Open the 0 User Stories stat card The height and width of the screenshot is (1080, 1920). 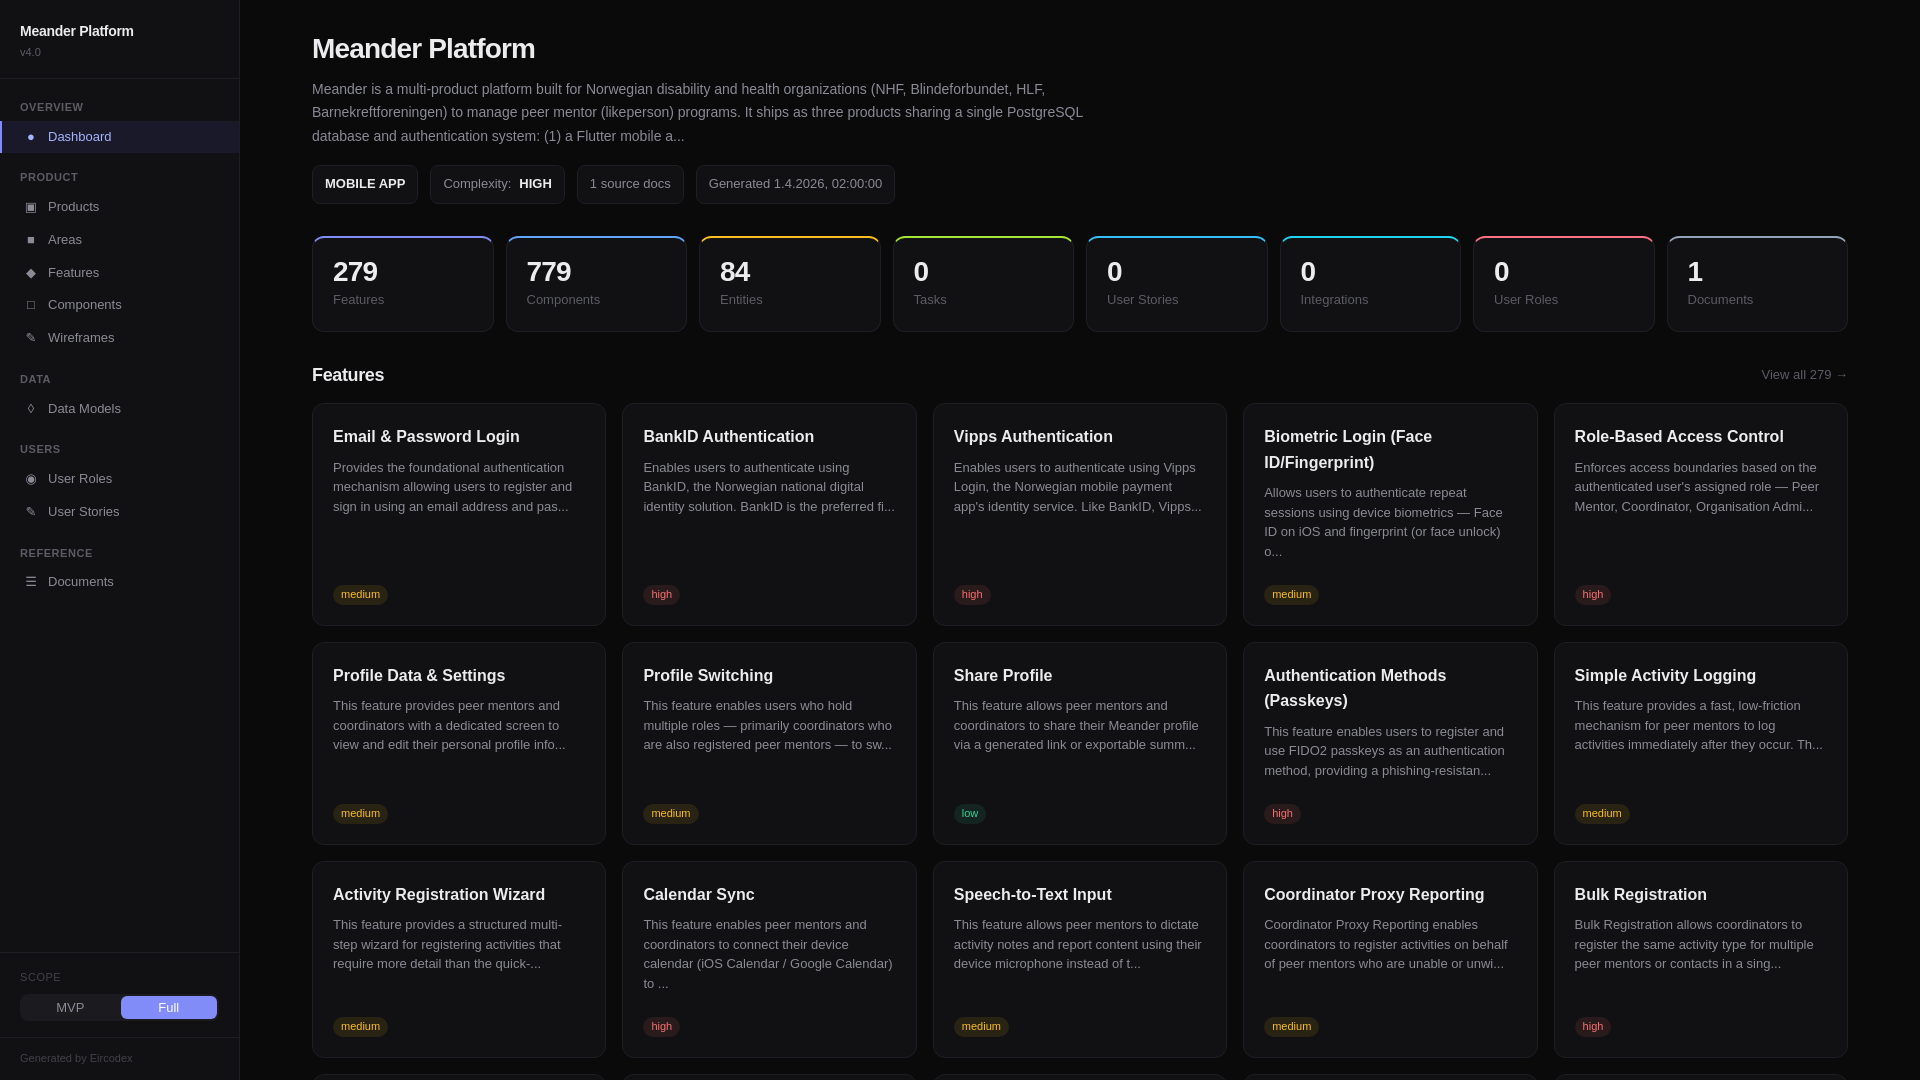(x=1177, y=284)
